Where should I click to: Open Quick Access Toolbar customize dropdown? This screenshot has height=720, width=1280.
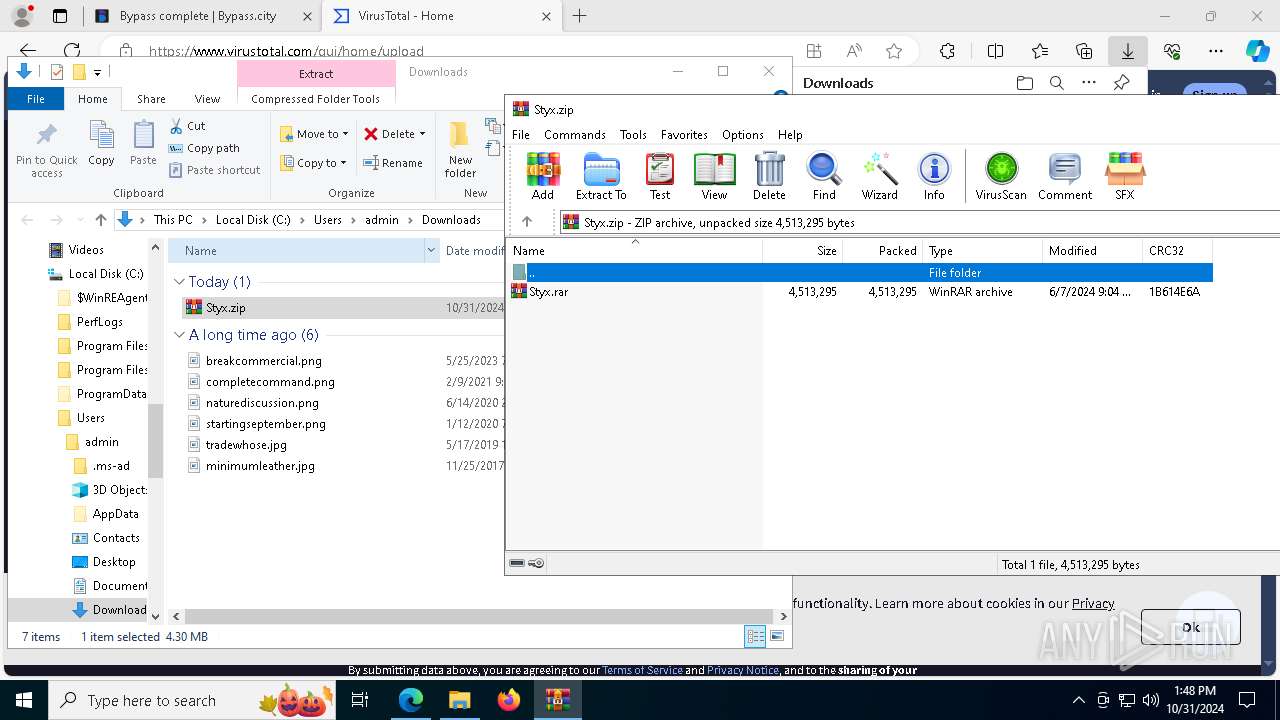pos(97,72)
